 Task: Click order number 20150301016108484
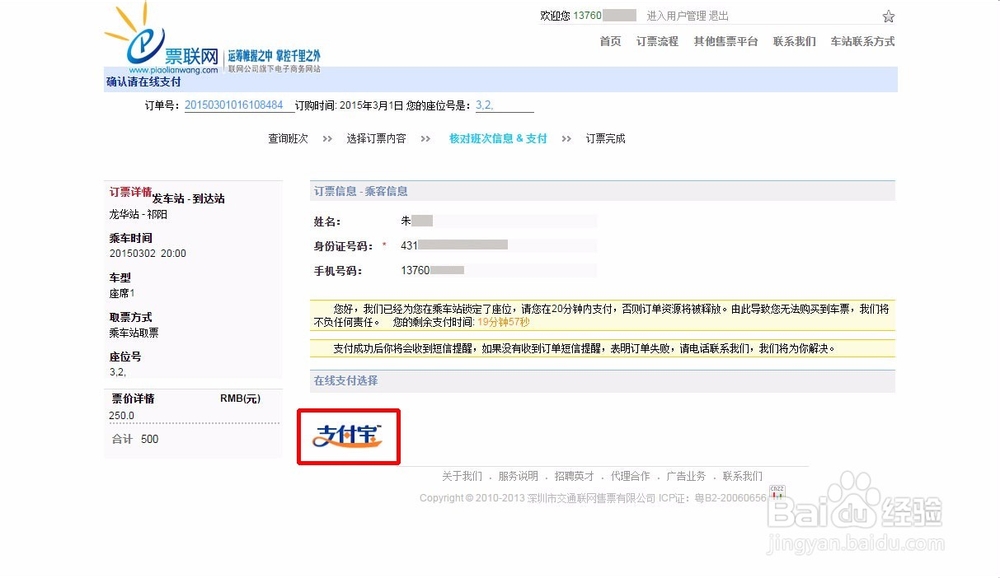coord(233,105)
